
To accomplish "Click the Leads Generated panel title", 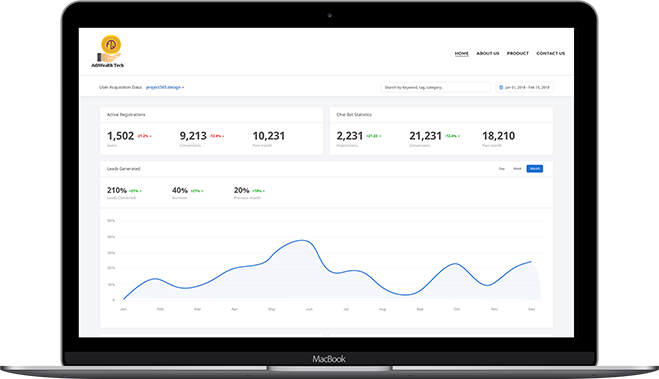I will tap(124, 169).
